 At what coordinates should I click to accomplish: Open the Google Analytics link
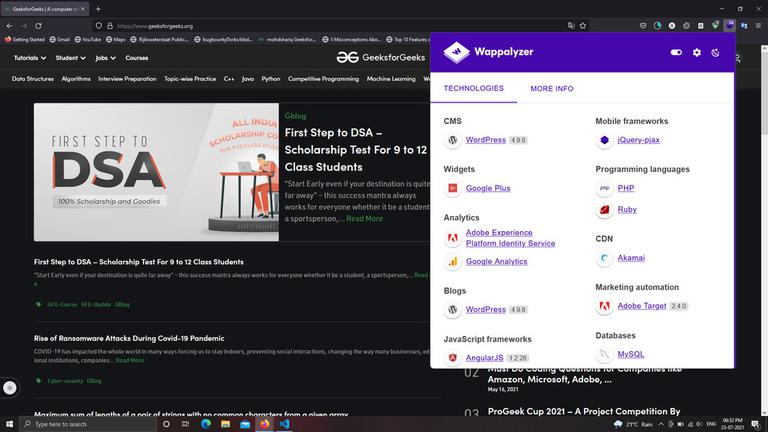coord(496,262)
